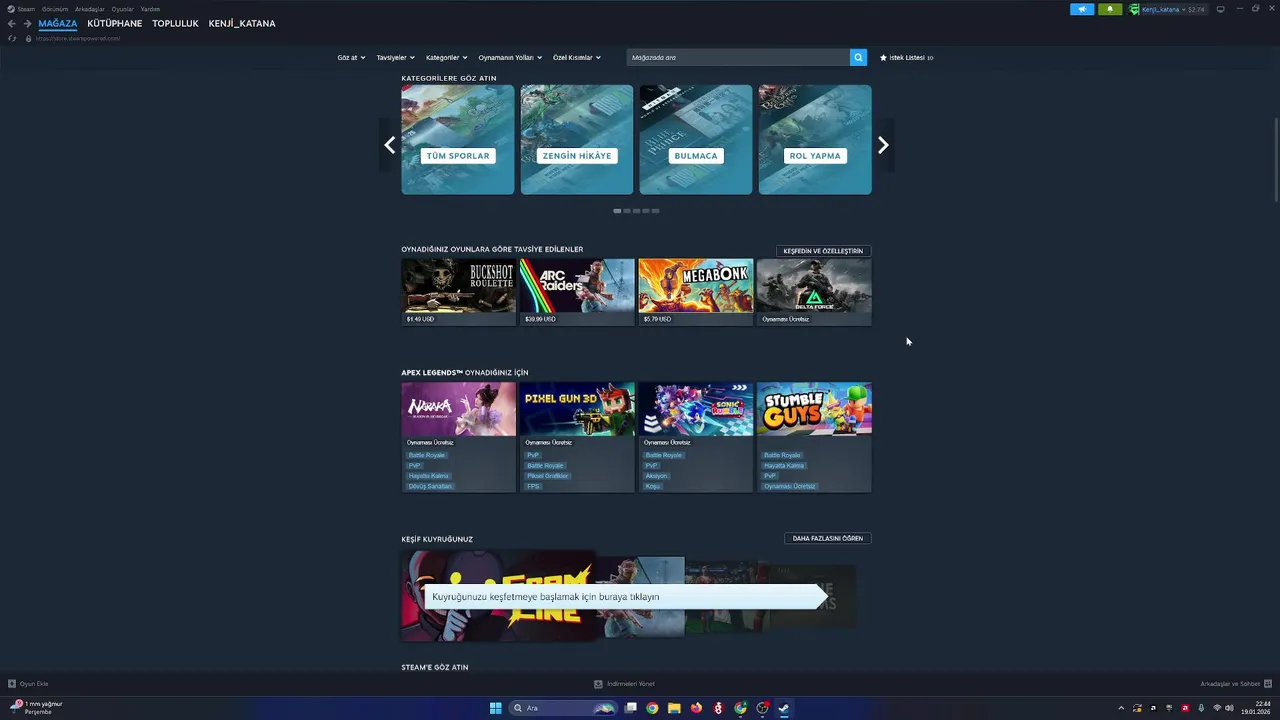Image resolution: width=1280 pixels, height=720 pixels.
Task: Open the KENJİ_KATANA profile tab
Action: tap(242, 23)
